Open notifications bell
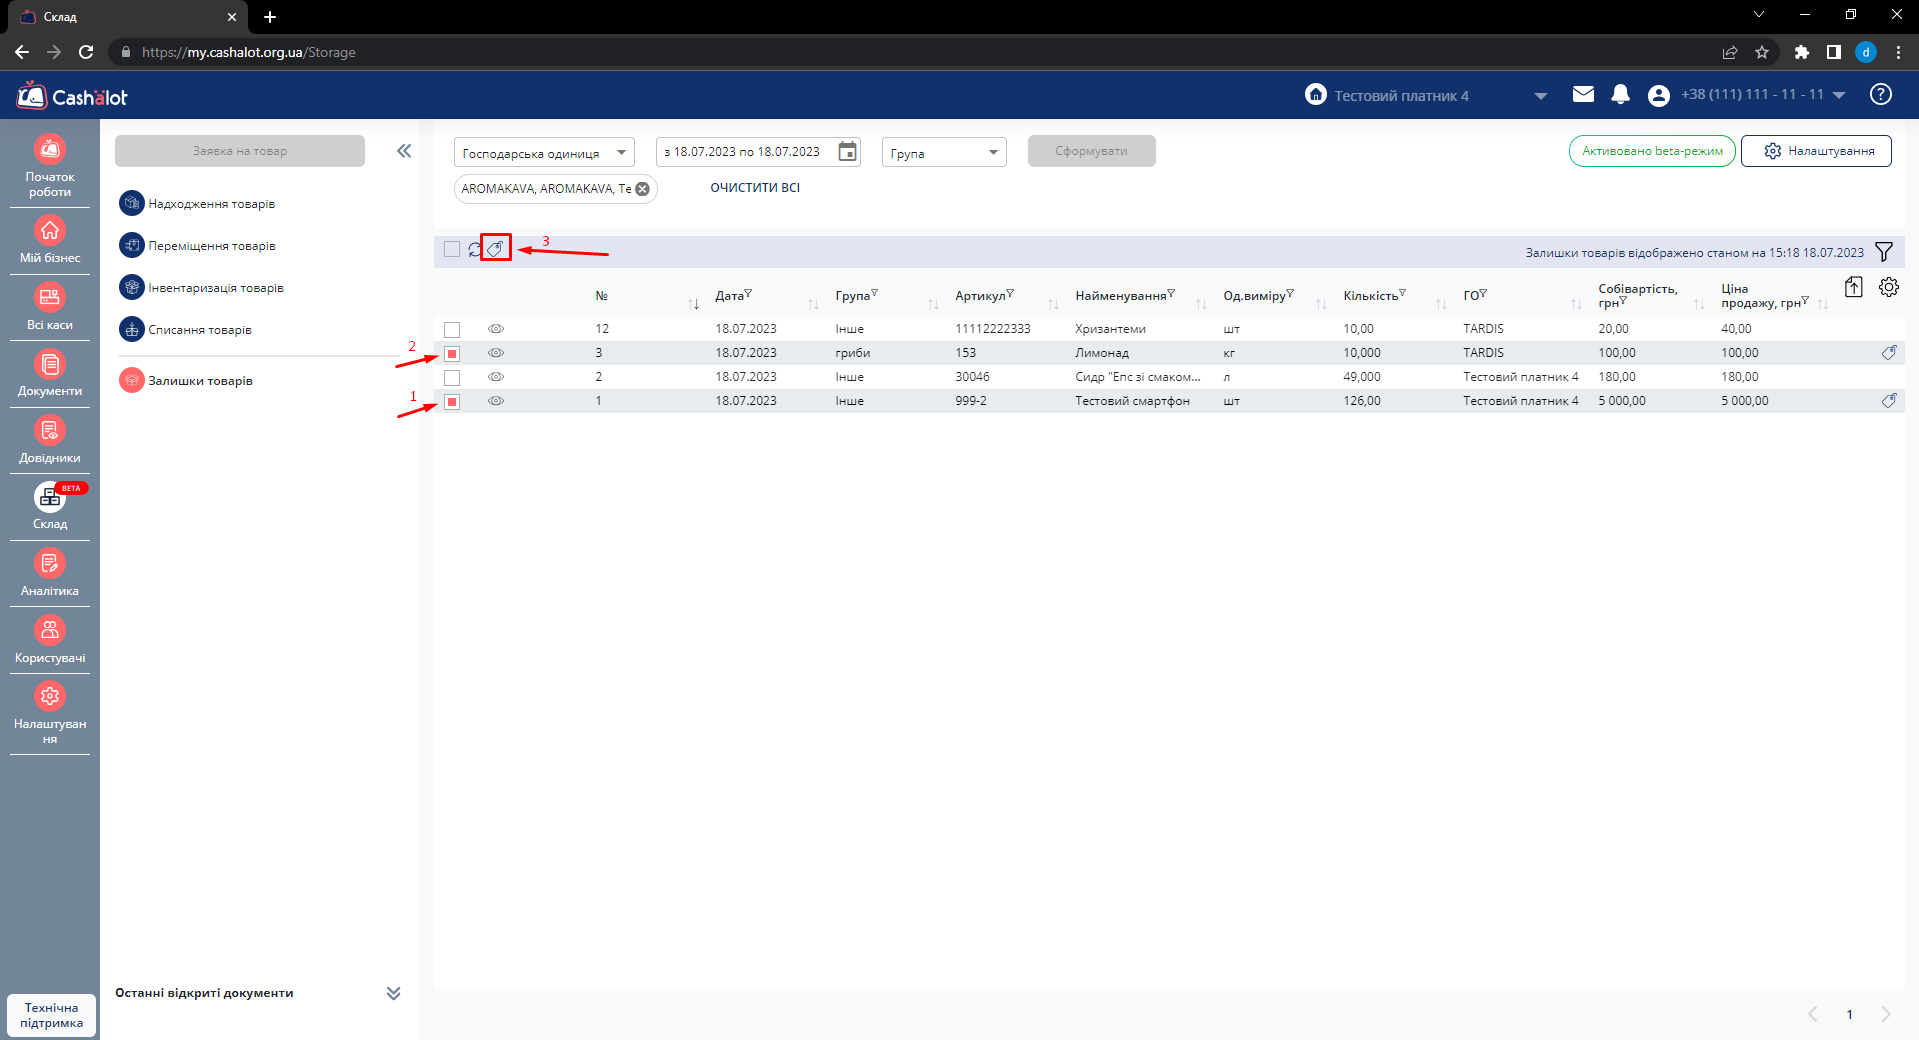 pyautogui.click(x=1620, y=95)
